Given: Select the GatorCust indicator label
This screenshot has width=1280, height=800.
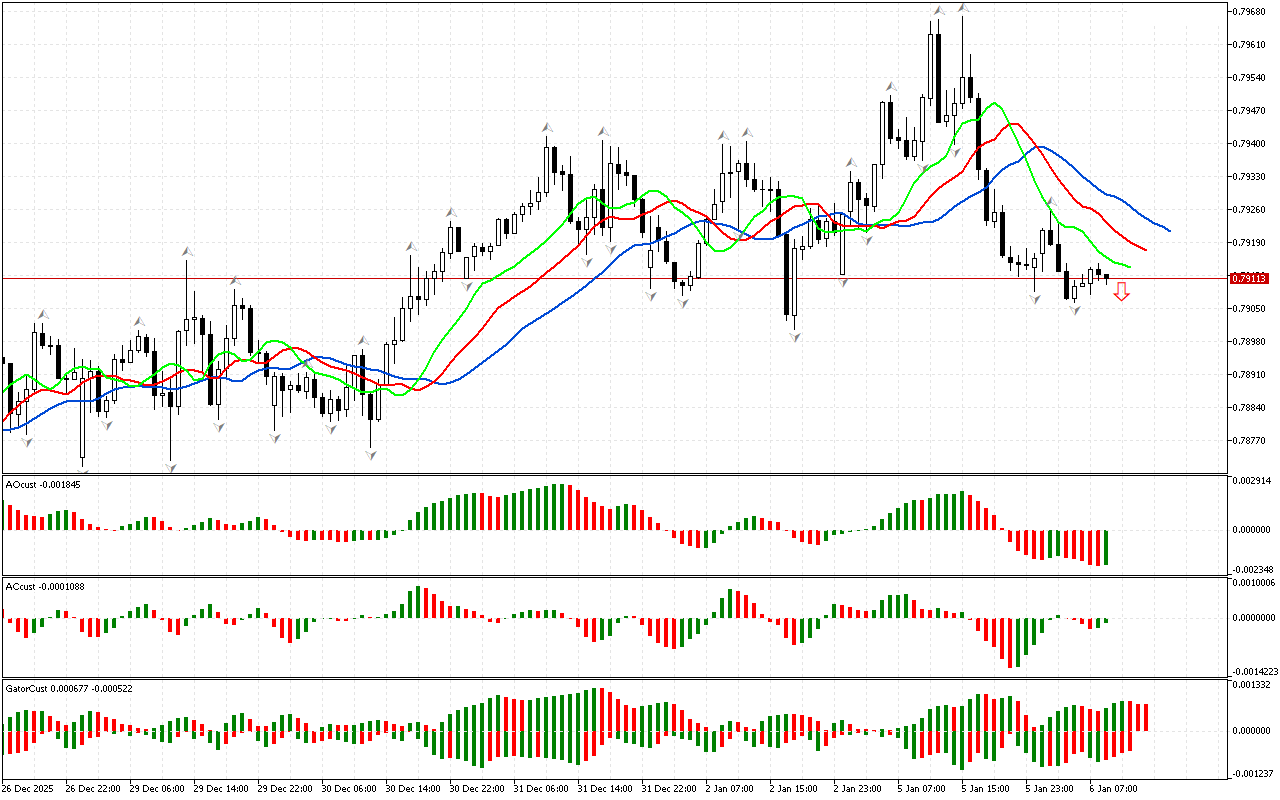Looking at the screenshot, I should point(69,688).
